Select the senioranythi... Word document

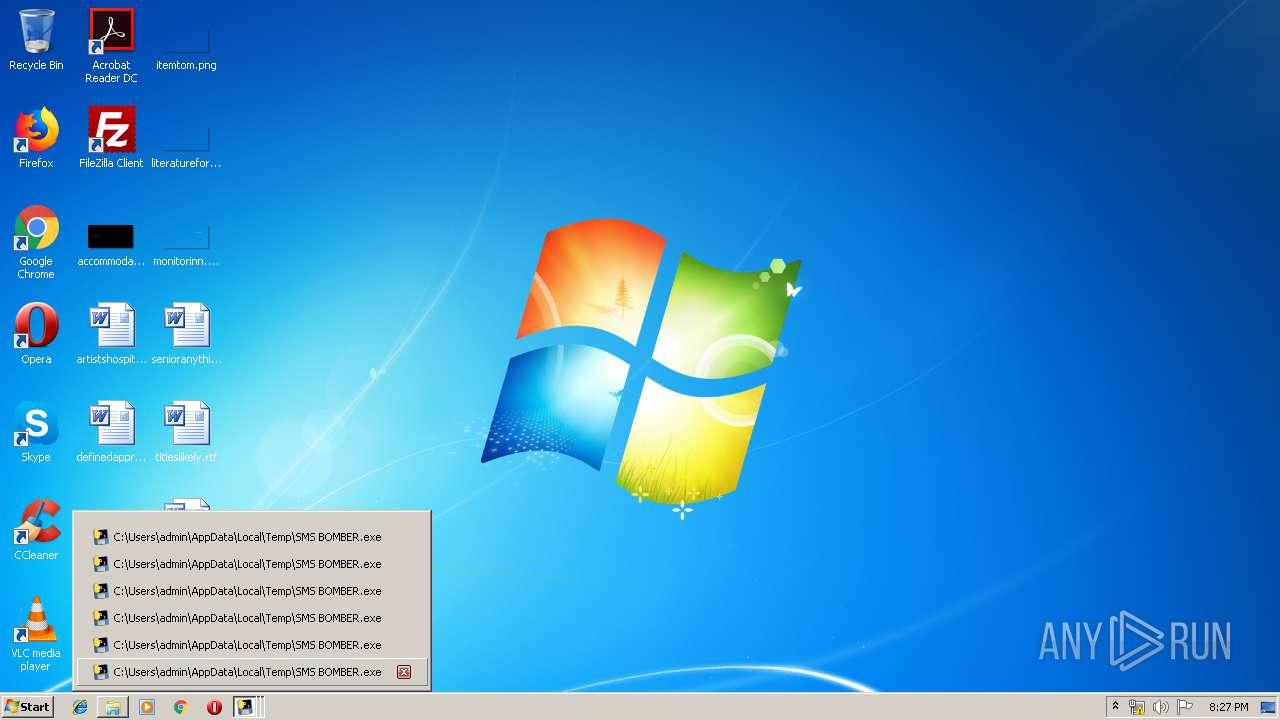(186, 334)
